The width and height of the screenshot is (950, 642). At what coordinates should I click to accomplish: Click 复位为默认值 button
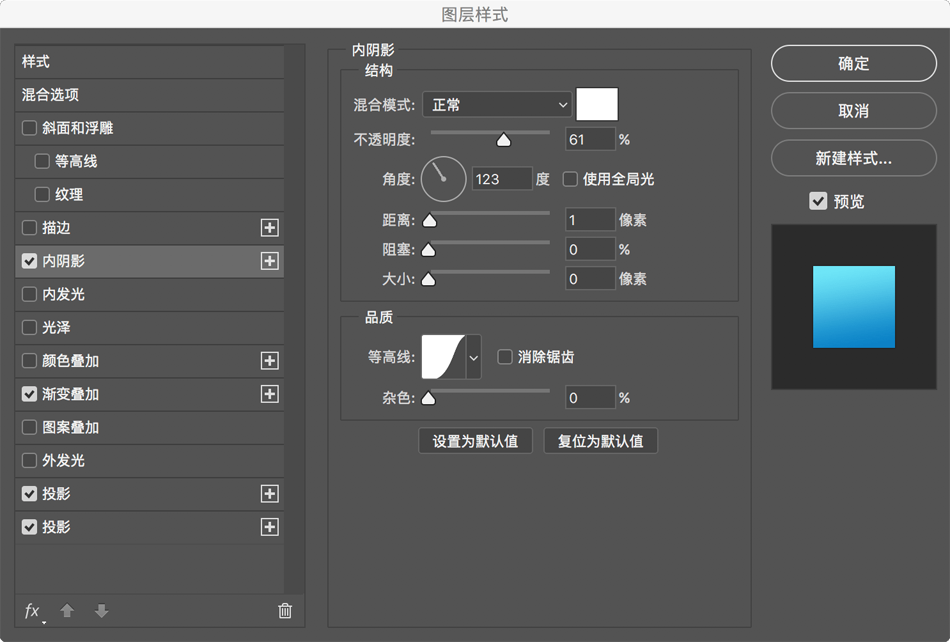[x=600, y=441]
